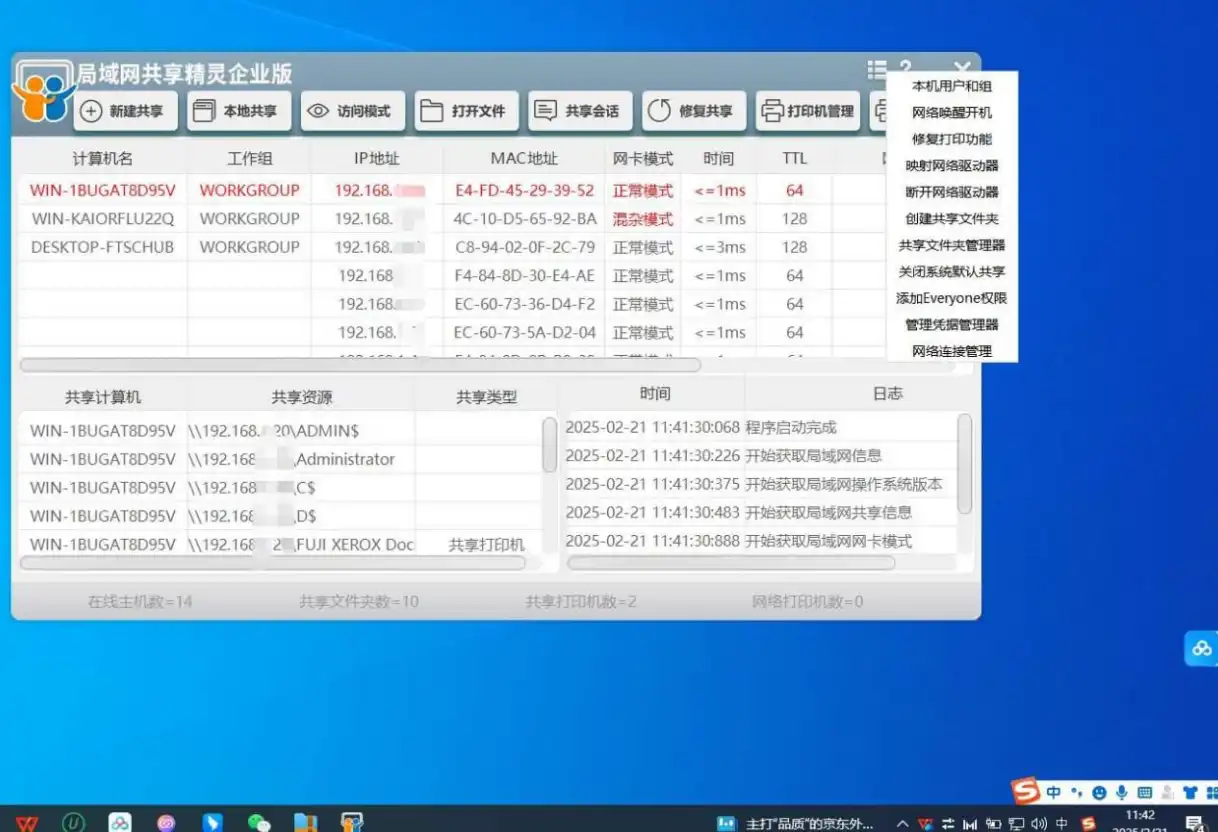Click 添加Everyone权限 in the menu
The width and height of the screenshot is (1218, 832).
coord(950,298)
